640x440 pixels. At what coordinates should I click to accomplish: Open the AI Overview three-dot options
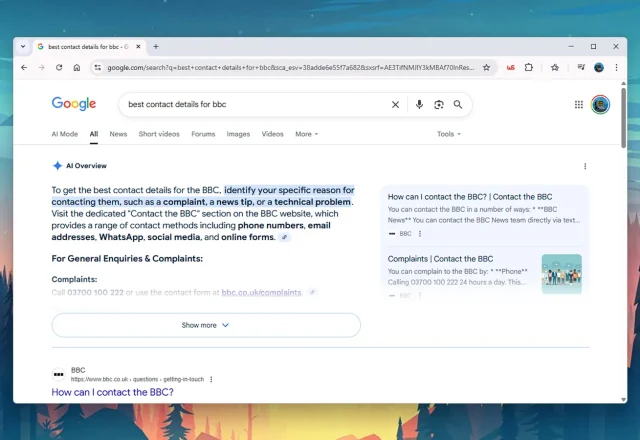(x=585, y=166)
